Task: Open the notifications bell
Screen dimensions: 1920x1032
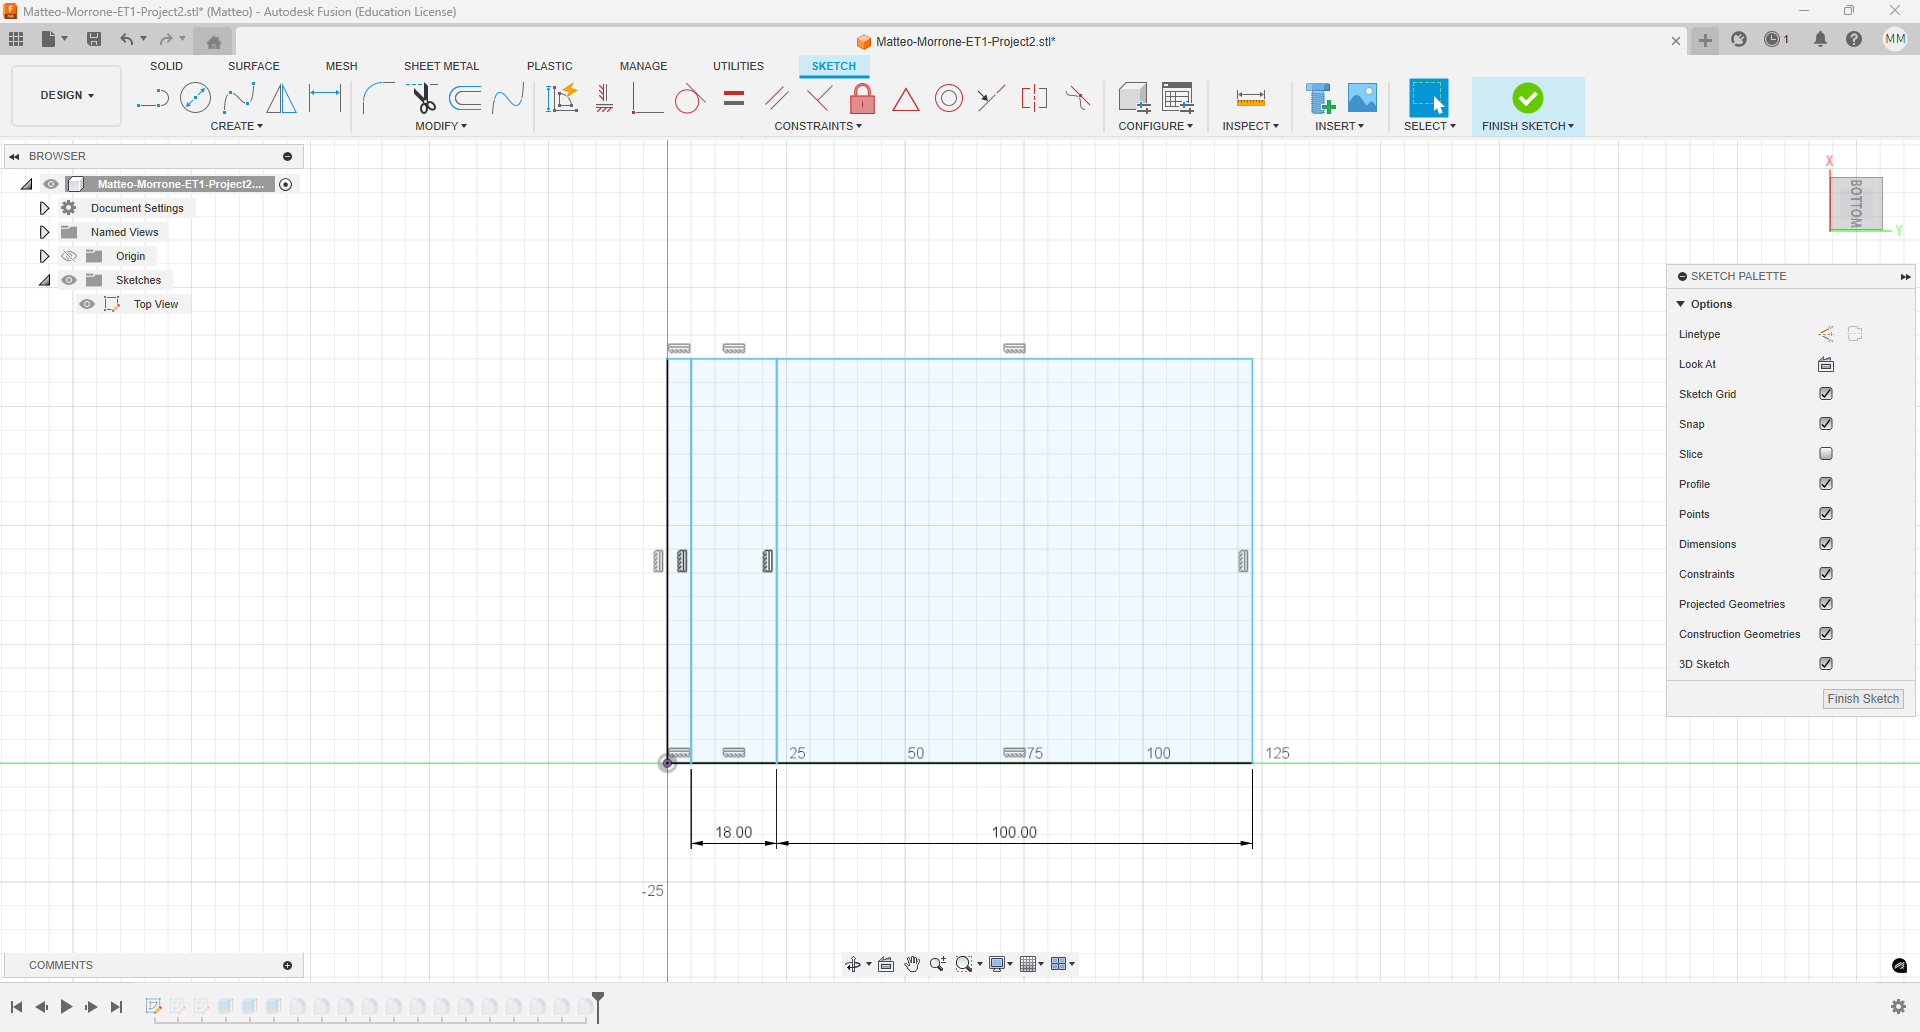Action: 1820,40
